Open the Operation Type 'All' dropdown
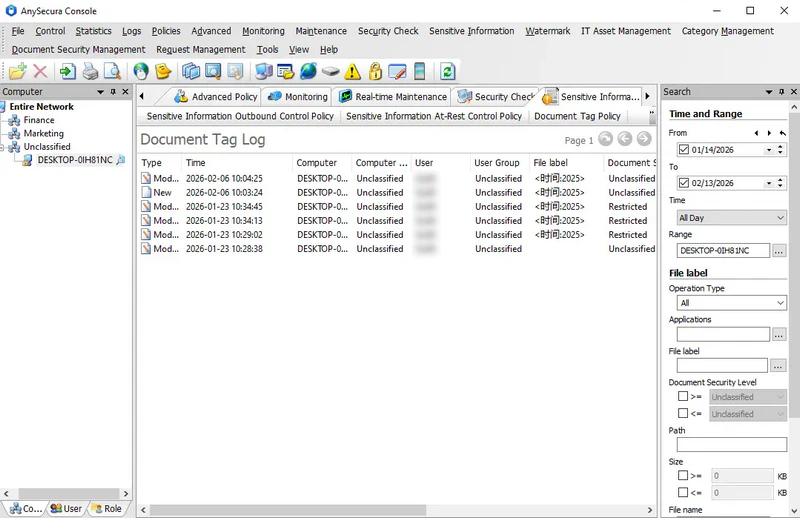Viewport: 800px width, 518px height. pos(731,303)
